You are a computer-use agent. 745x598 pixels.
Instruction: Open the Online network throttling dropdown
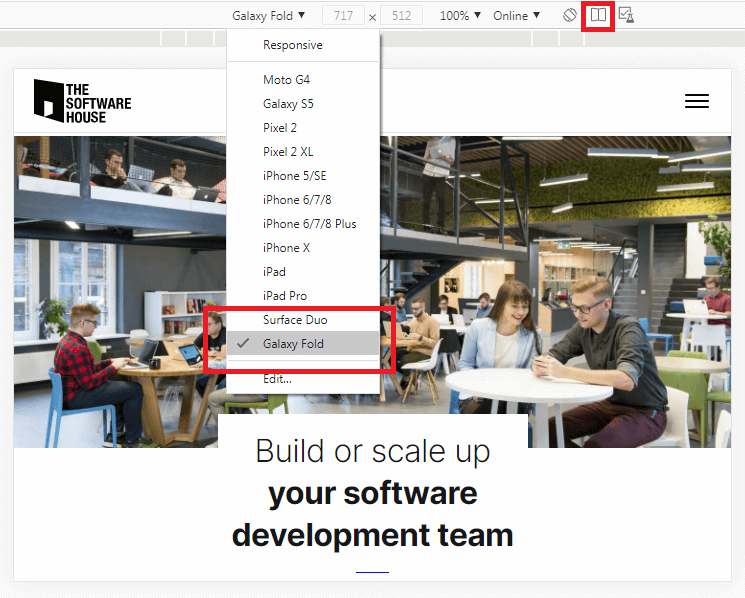(516, 16)
